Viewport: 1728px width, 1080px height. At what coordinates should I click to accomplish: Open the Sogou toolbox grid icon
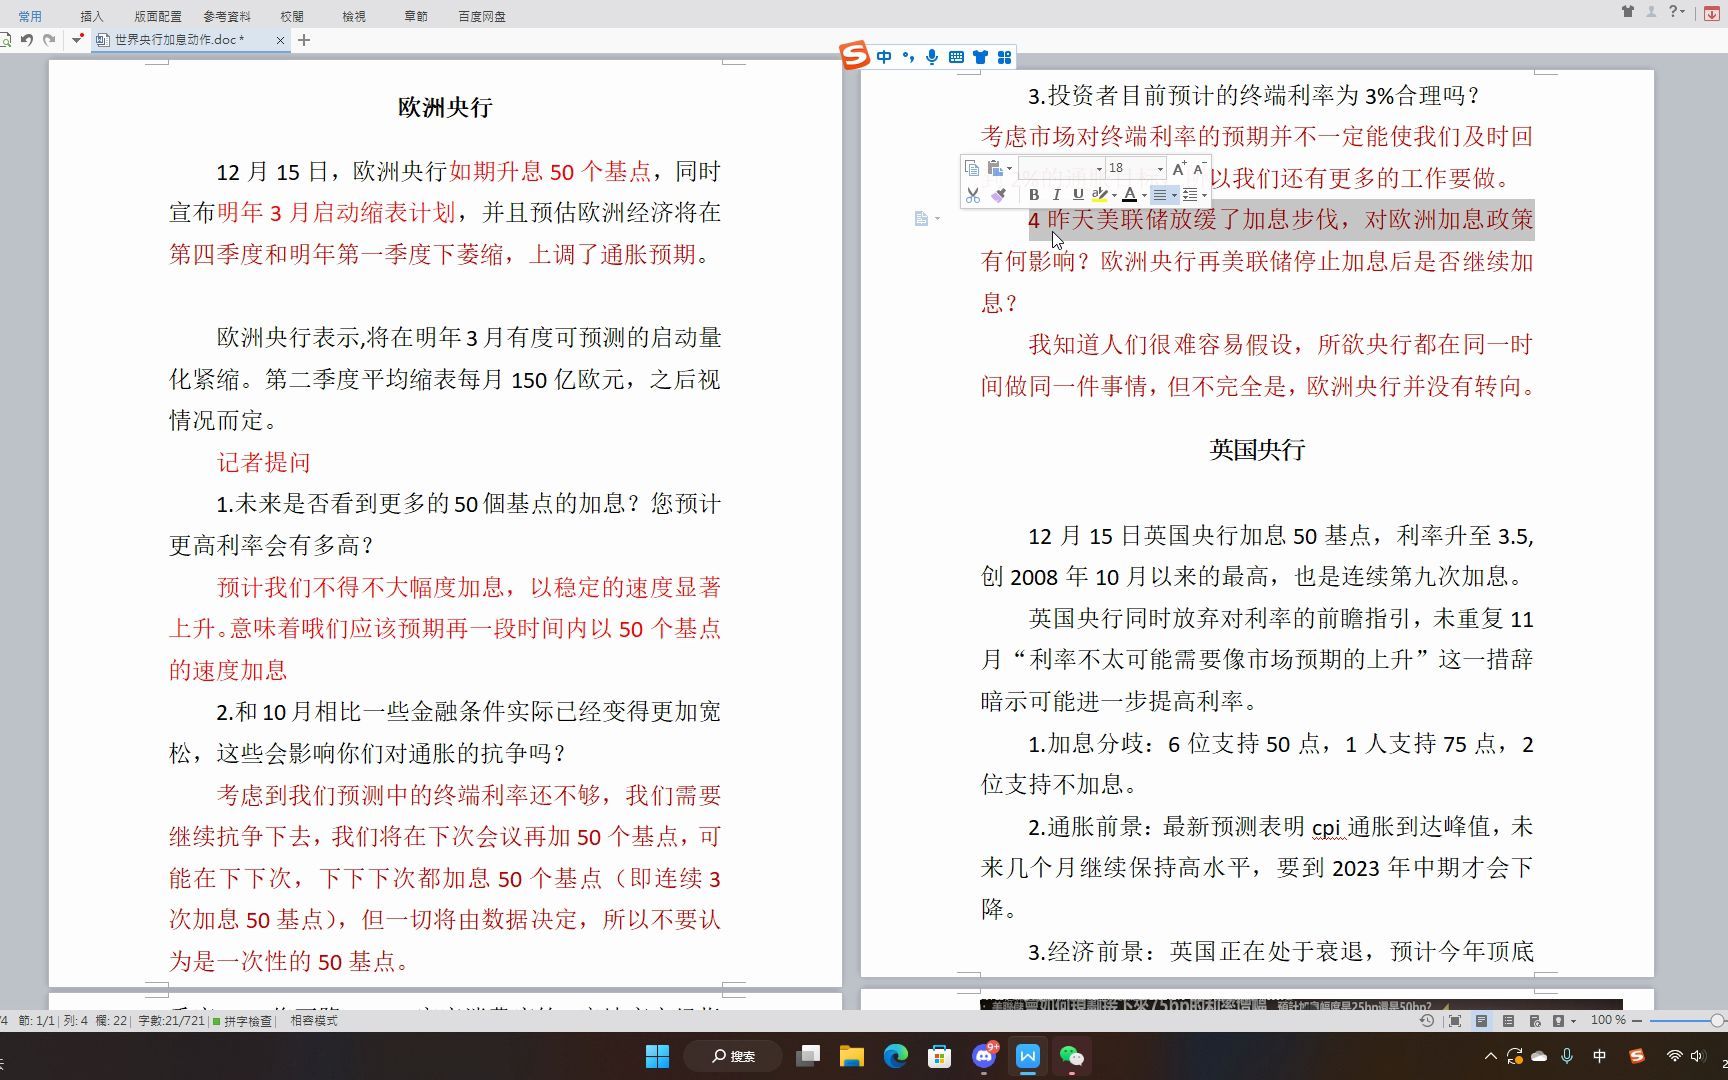(x=1005, y=57)
